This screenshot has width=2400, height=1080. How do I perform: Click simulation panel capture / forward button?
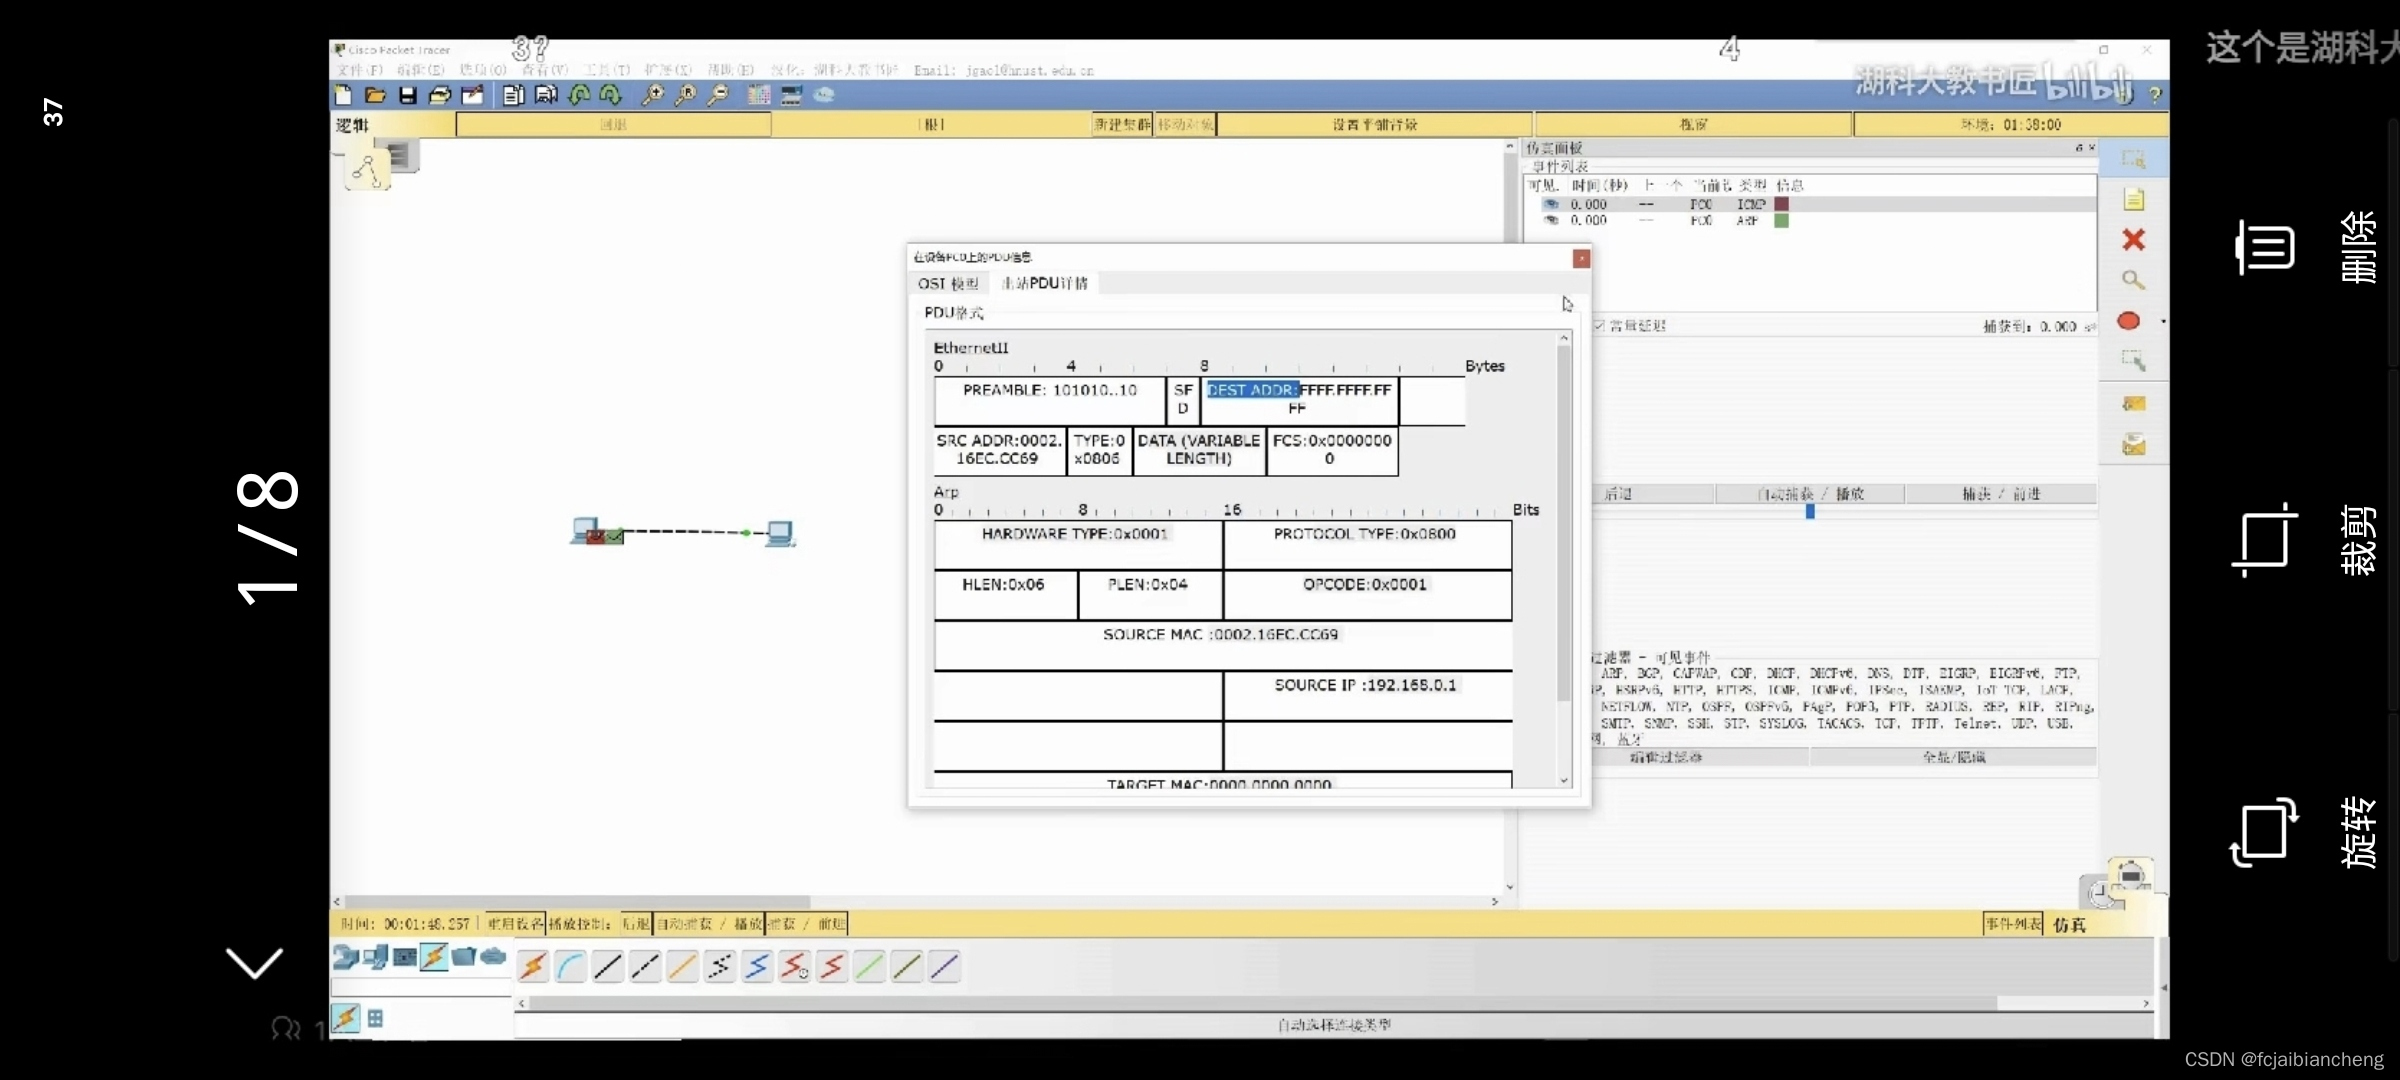2000,494
